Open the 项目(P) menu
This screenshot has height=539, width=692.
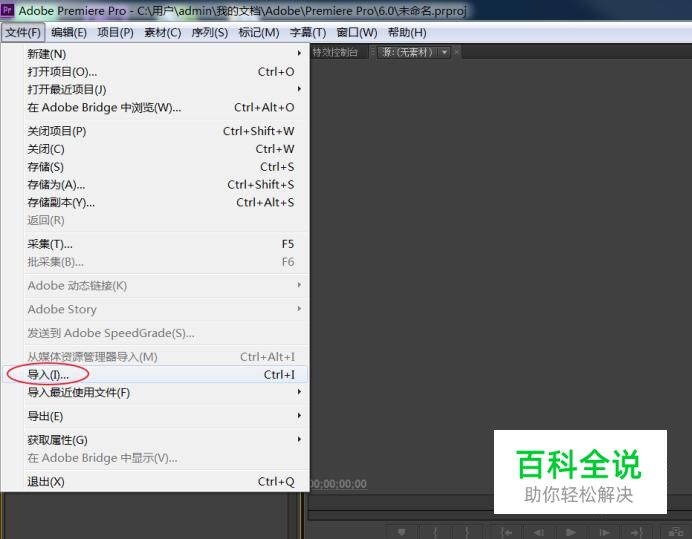tap(115, 33)
